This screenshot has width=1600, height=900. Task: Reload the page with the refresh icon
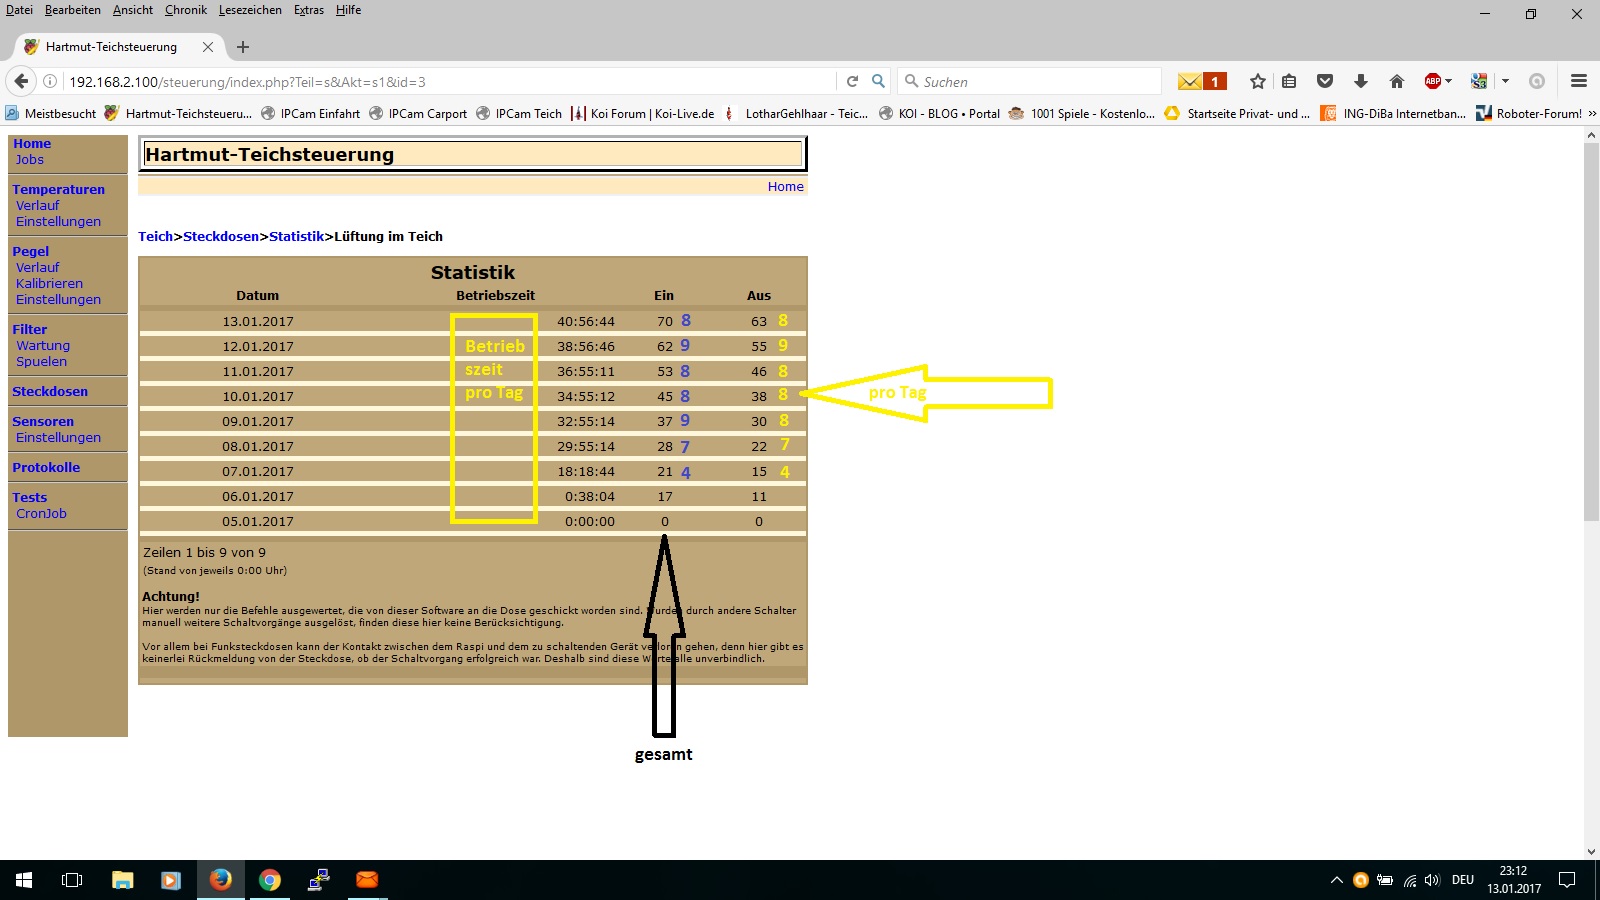click(x=852, y=81)
